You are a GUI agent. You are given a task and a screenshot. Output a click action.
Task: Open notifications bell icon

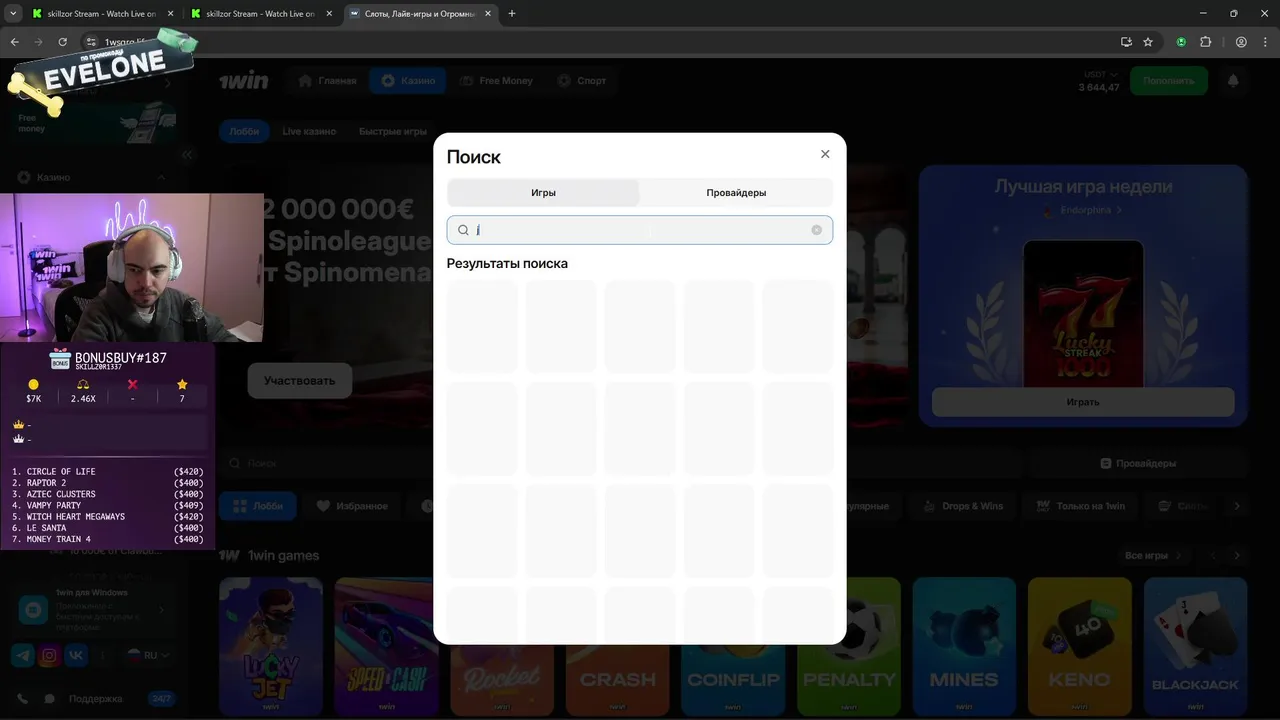tap(1233, 81)
